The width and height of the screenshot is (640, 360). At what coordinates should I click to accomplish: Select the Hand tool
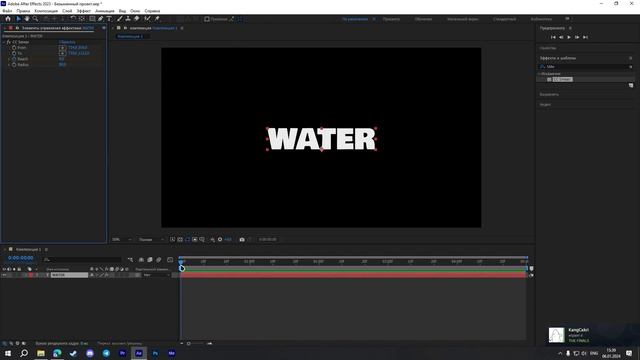click(x=27, y=19)
